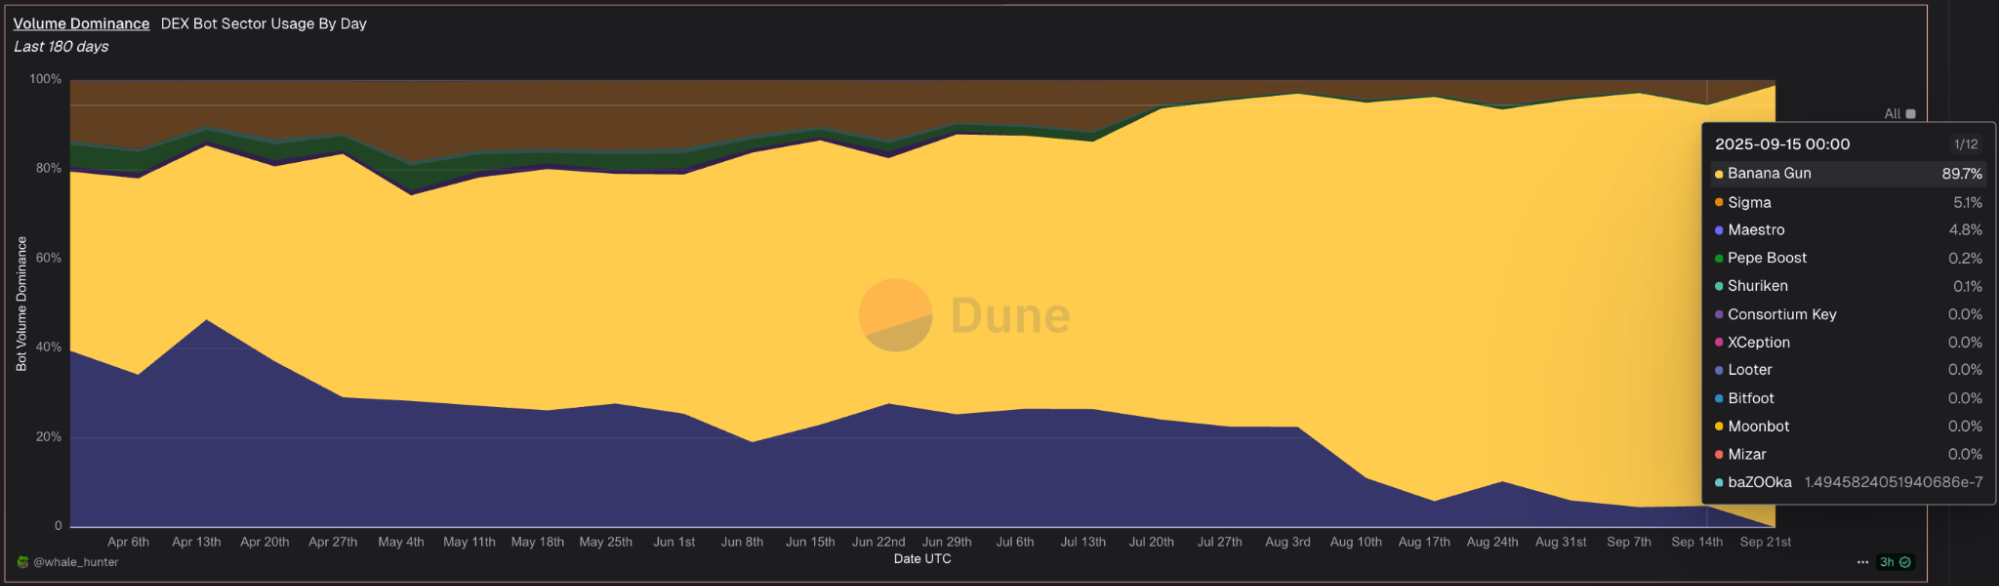This screenshot has height=586, width=1999.
Task: Select the Moonbot tooltip row
Action: 1848,426
